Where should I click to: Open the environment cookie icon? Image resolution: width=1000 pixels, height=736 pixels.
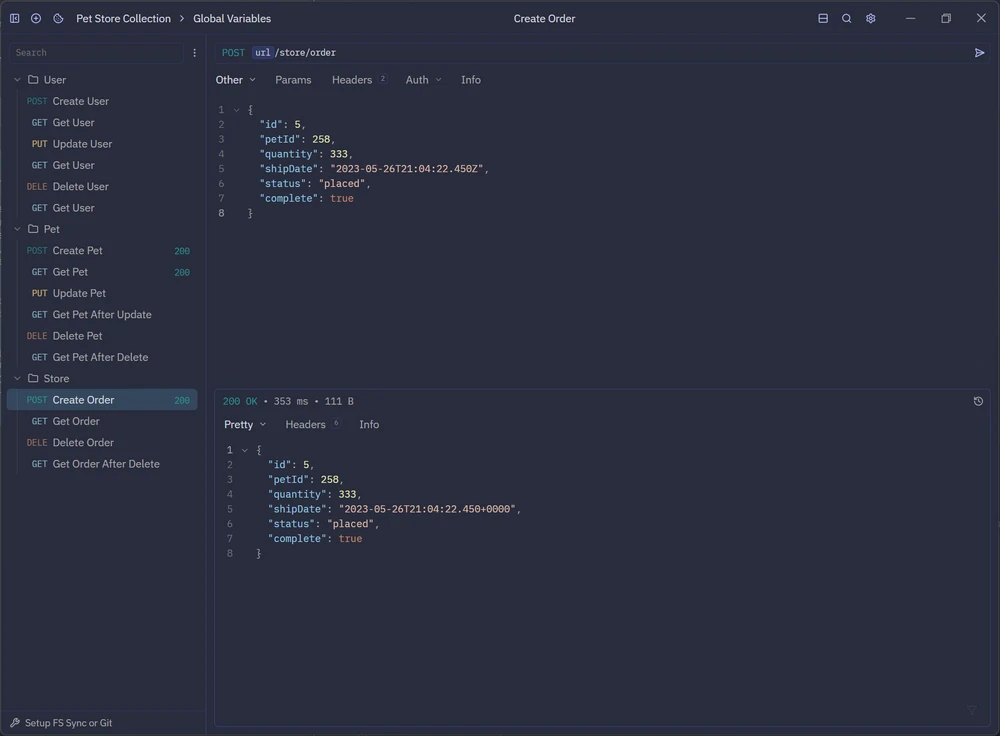[x=58, y=18]
